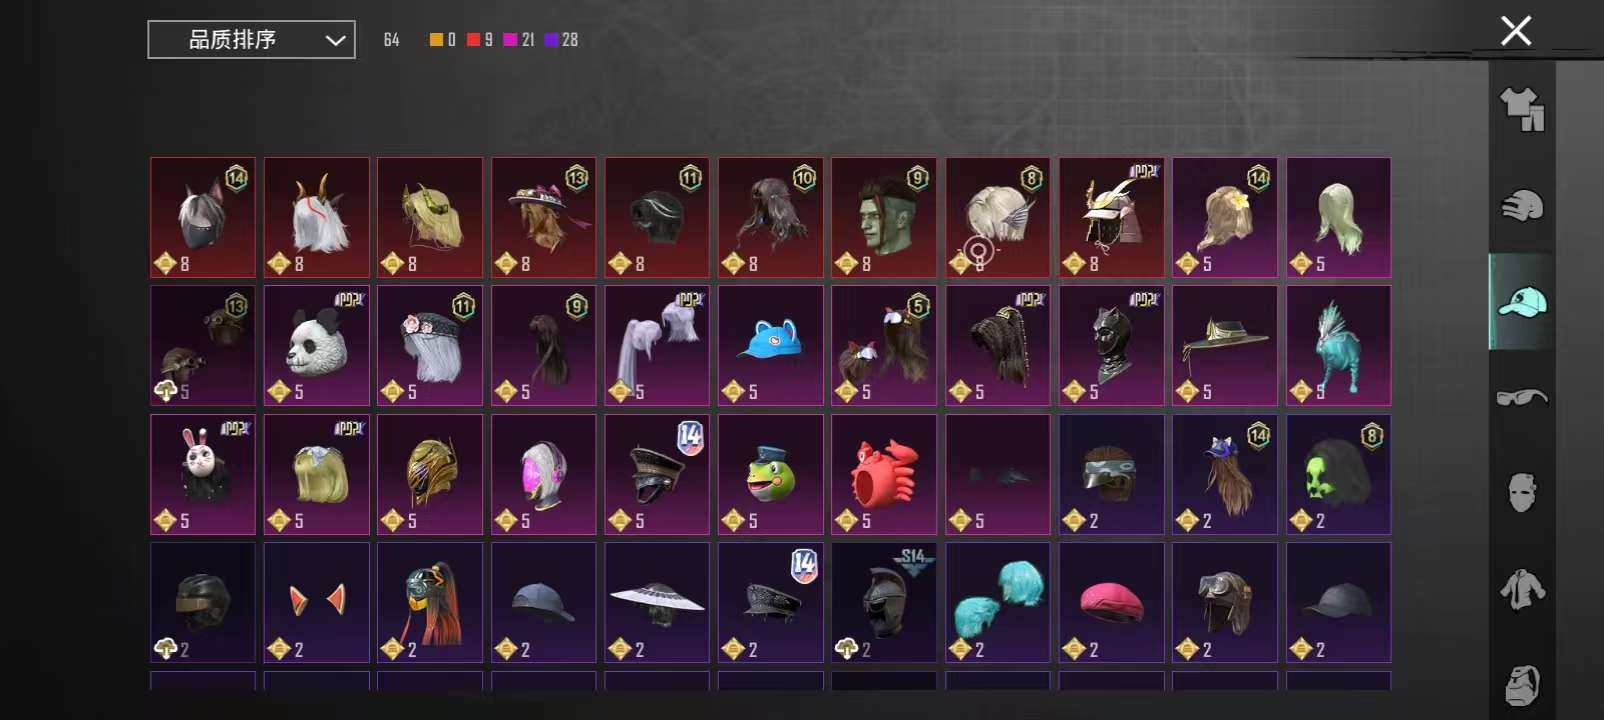Select the blue bear-ear cap
The height and width of the screenshot is (720, 1604).
[x=770, y=346]
